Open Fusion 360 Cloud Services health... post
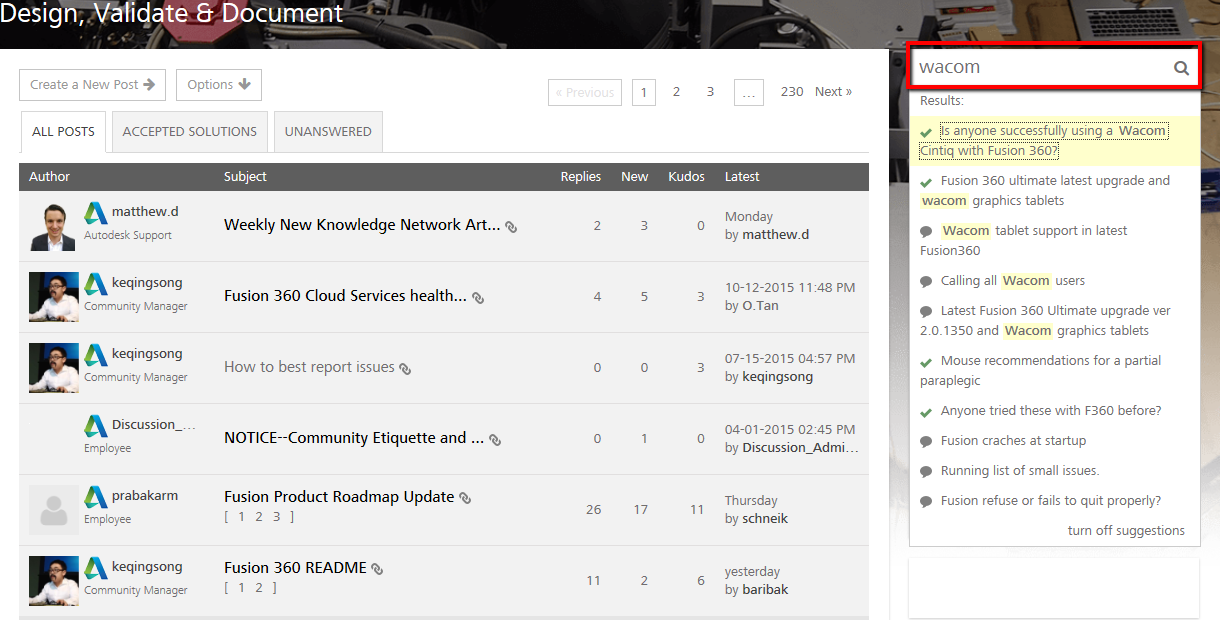 345,296
